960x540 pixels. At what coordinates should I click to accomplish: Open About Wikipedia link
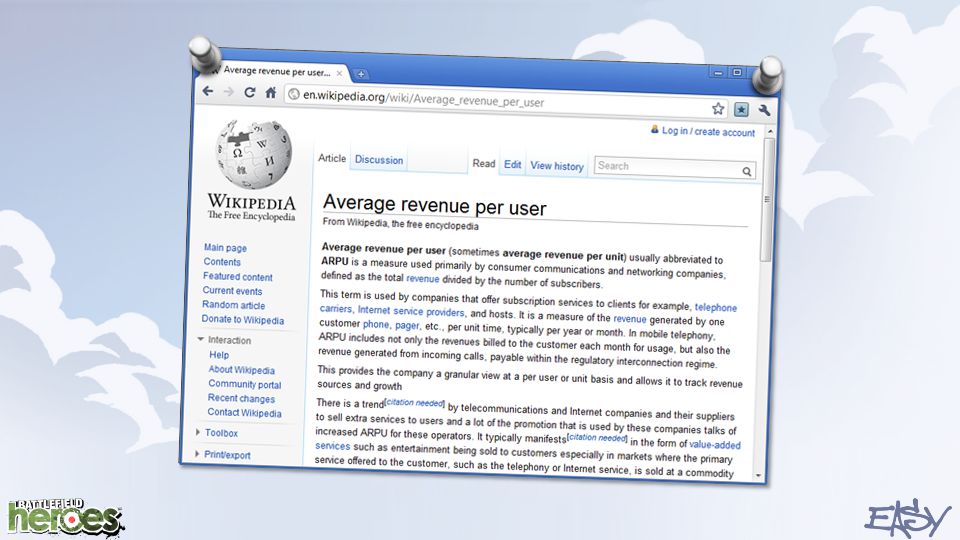(x=242, y=370)
